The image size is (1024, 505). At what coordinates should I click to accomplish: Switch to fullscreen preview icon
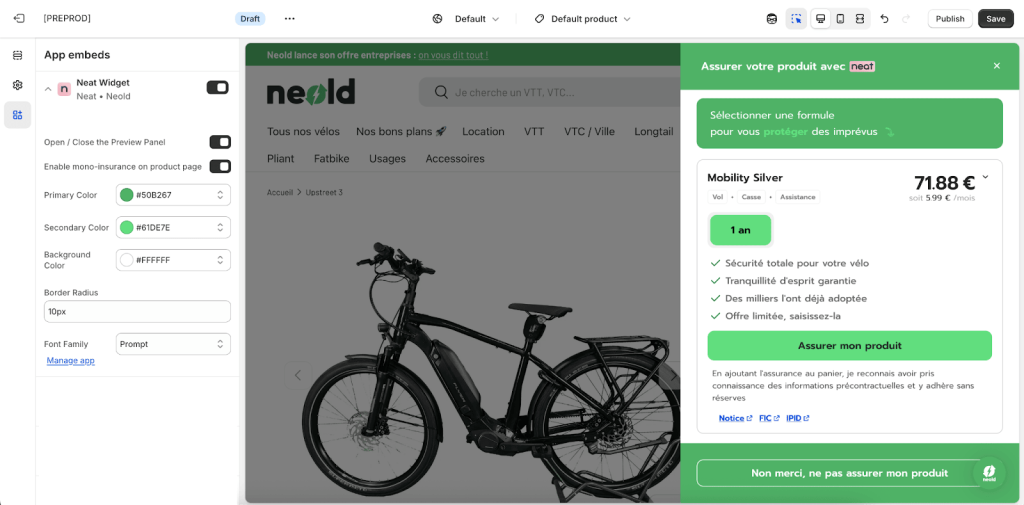[860, 18]
